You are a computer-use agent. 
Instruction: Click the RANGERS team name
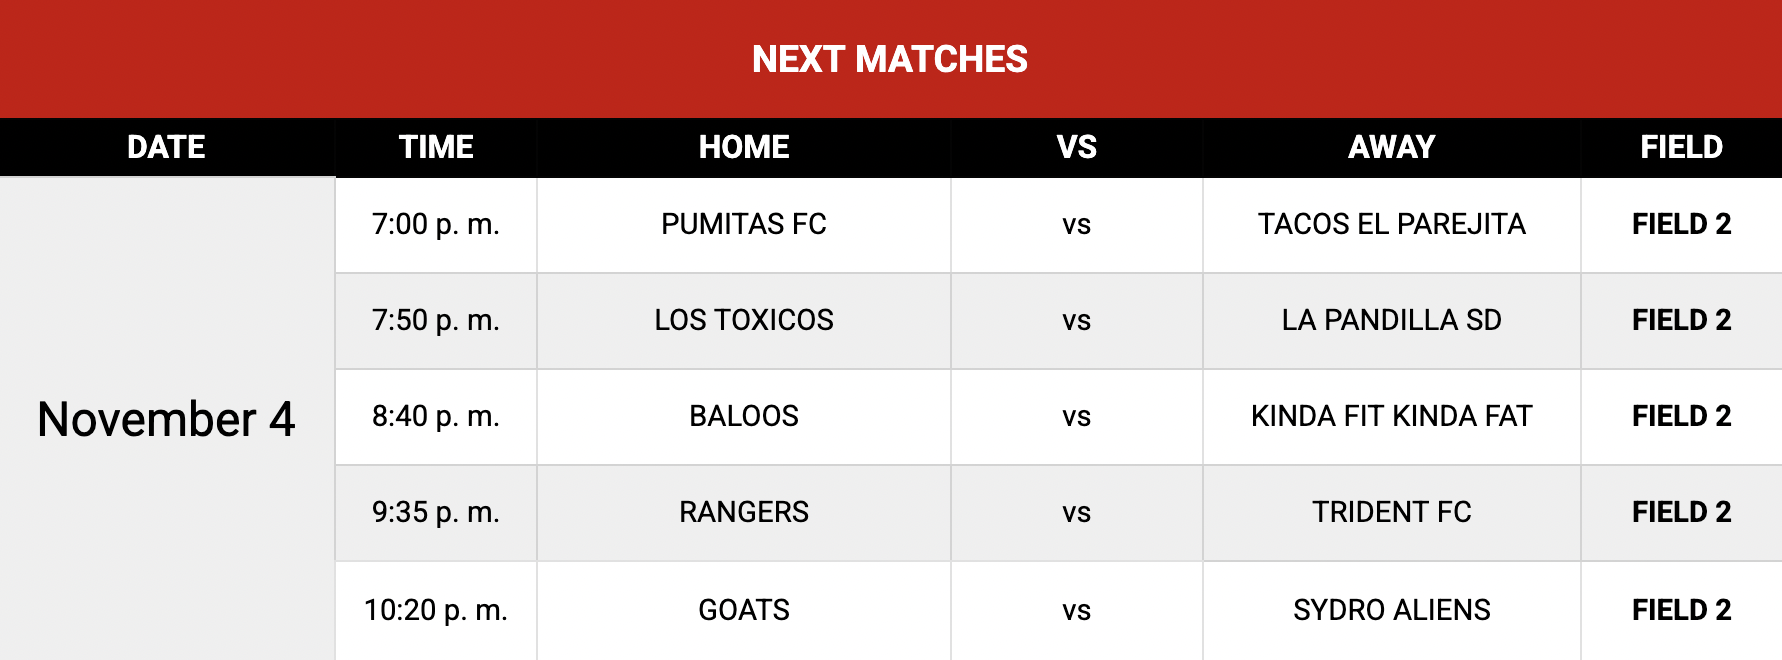point(744,512)
